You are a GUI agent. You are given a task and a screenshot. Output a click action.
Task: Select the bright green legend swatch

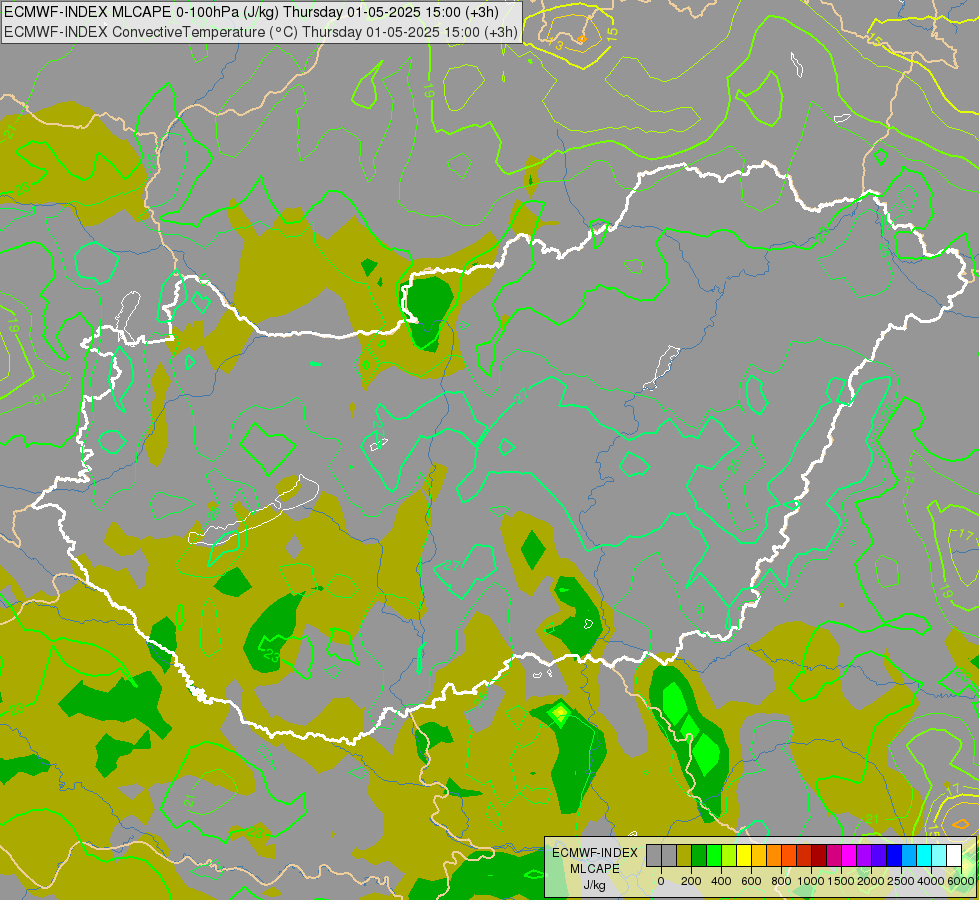click(x=714, y=855)
